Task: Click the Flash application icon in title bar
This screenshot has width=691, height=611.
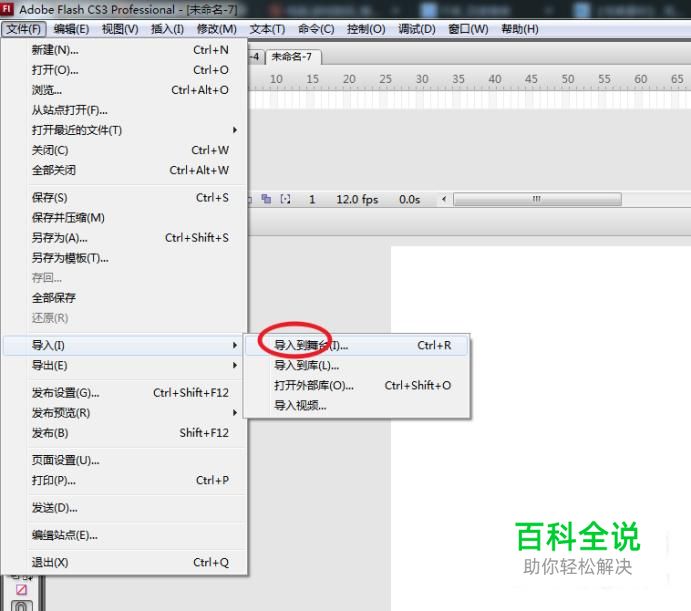Action: tap(7, 8)
